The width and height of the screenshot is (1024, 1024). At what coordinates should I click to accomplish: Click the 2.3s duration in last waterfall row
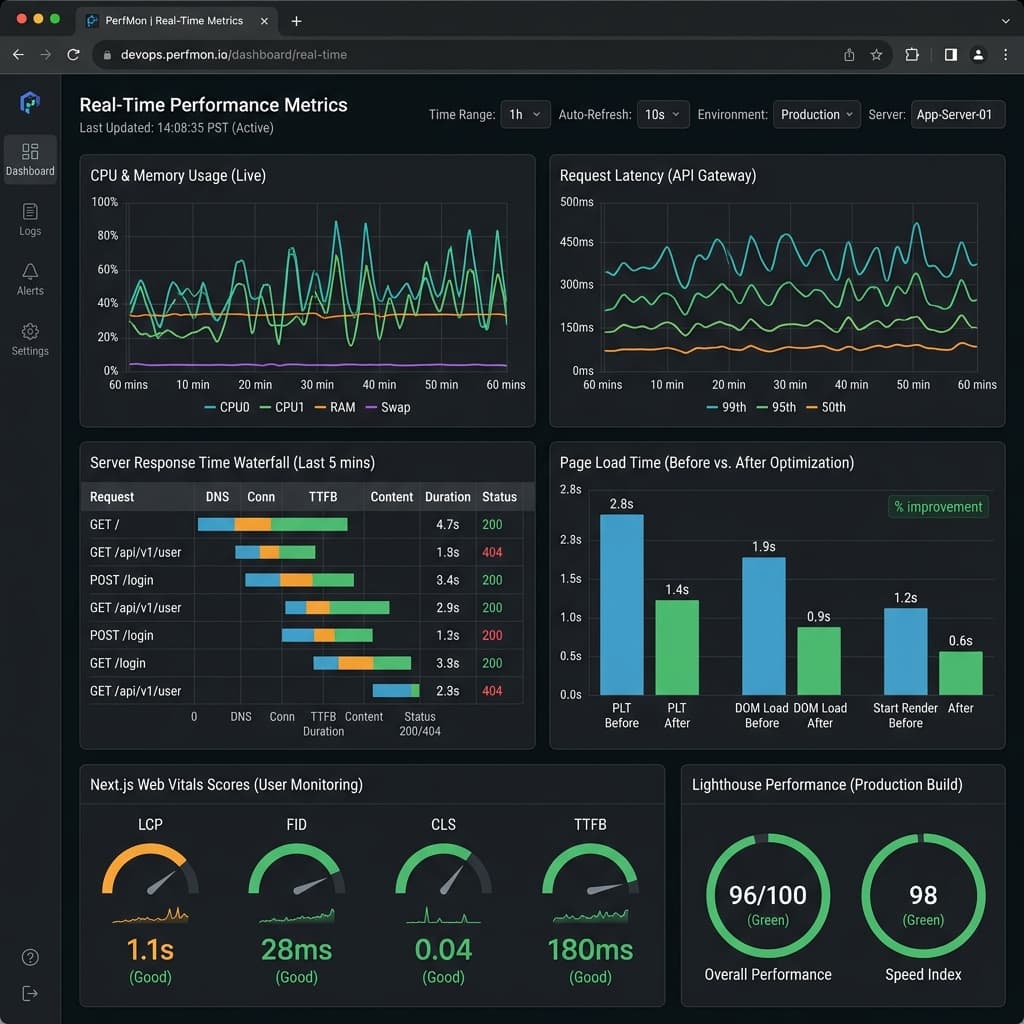click(447, 691)
